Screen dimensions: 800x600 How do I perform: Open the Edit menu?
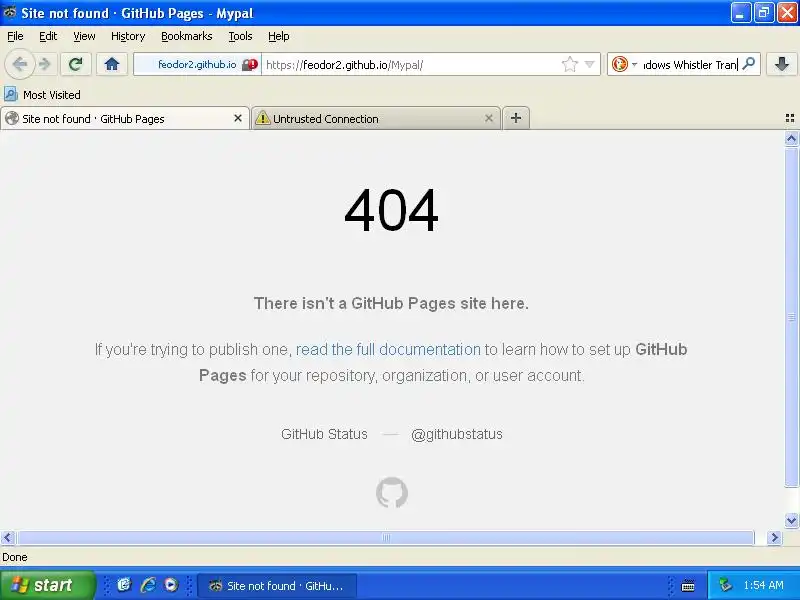48,36
